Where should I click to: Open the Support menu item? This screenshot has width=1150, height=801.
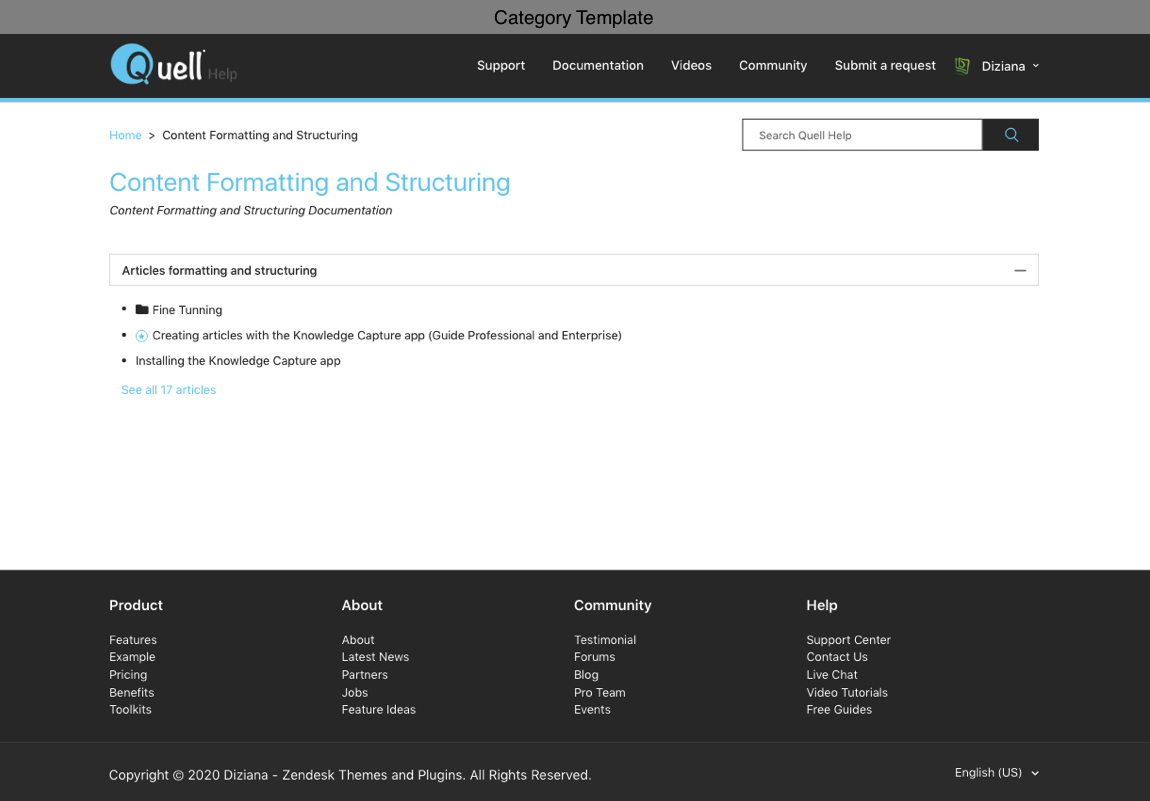(x=500, y=66)
